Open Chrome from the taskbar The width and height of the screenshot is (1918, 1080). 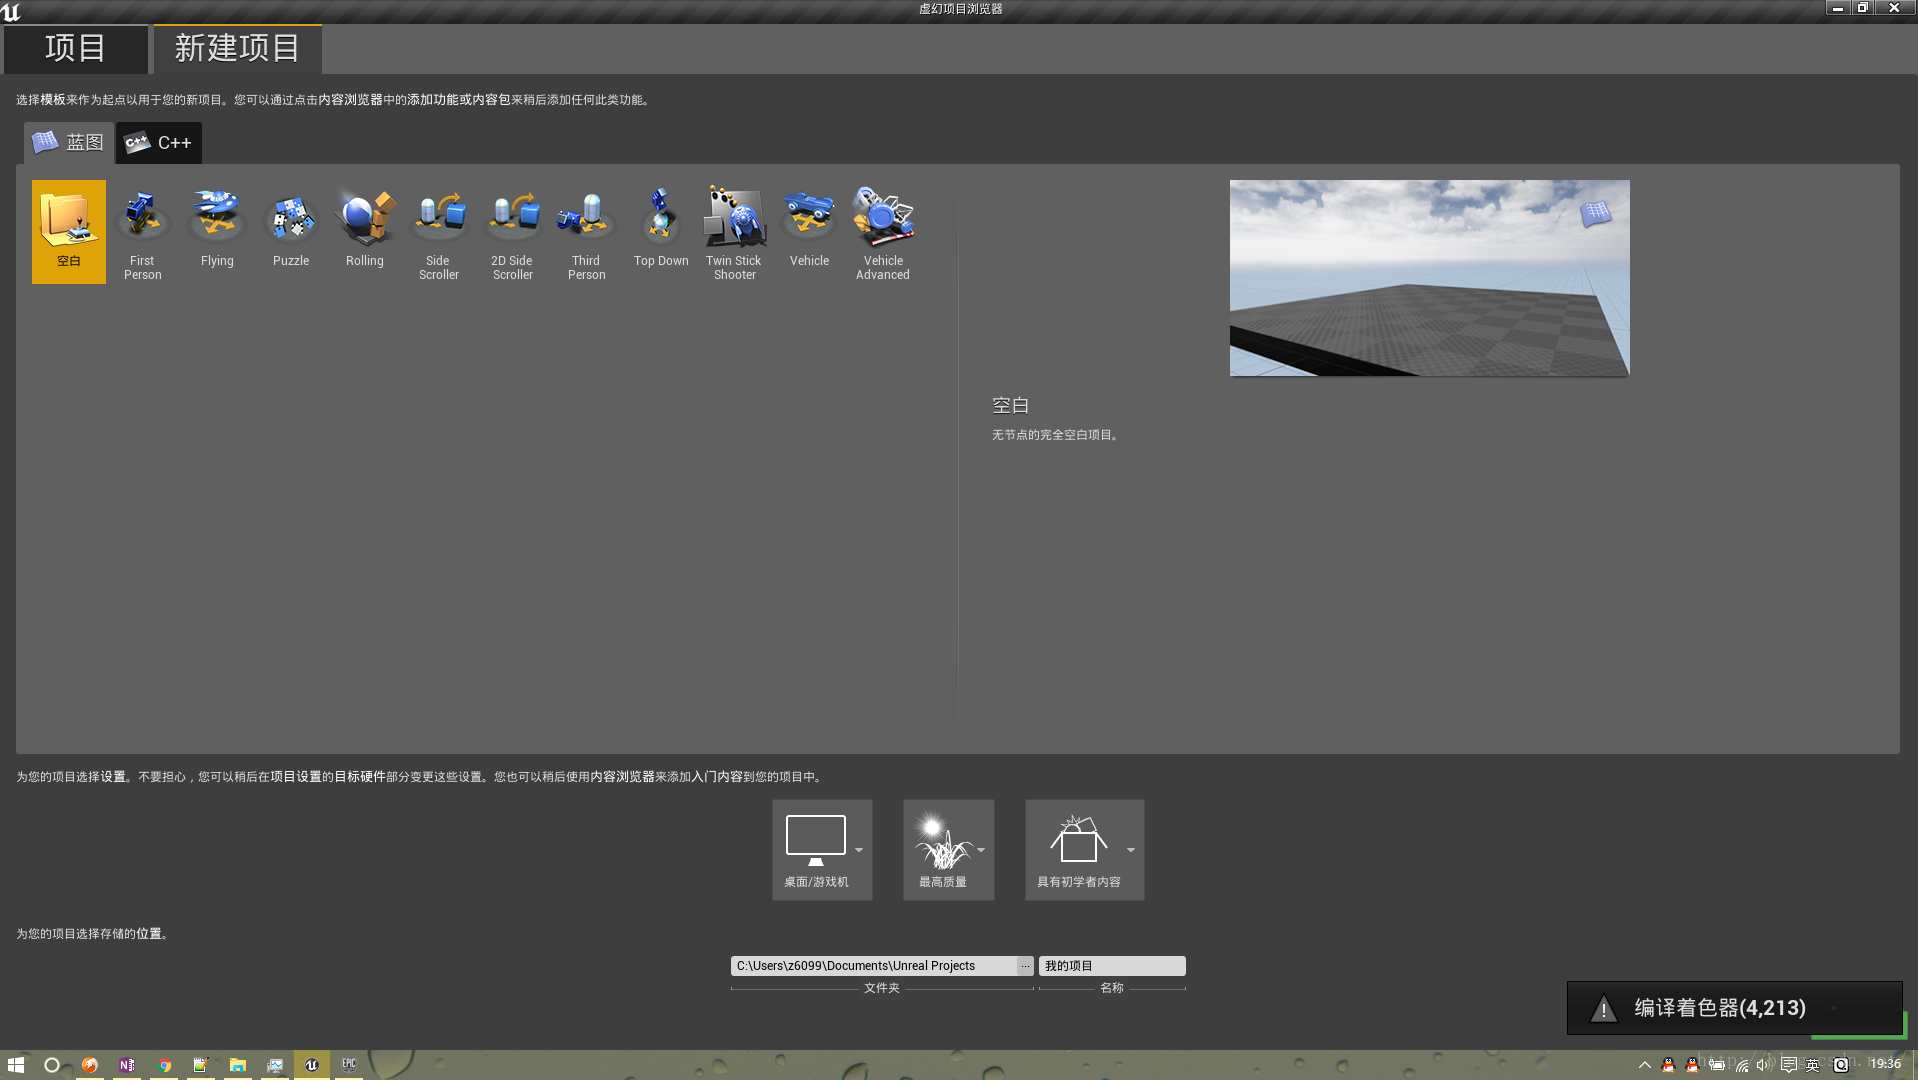164,1065
